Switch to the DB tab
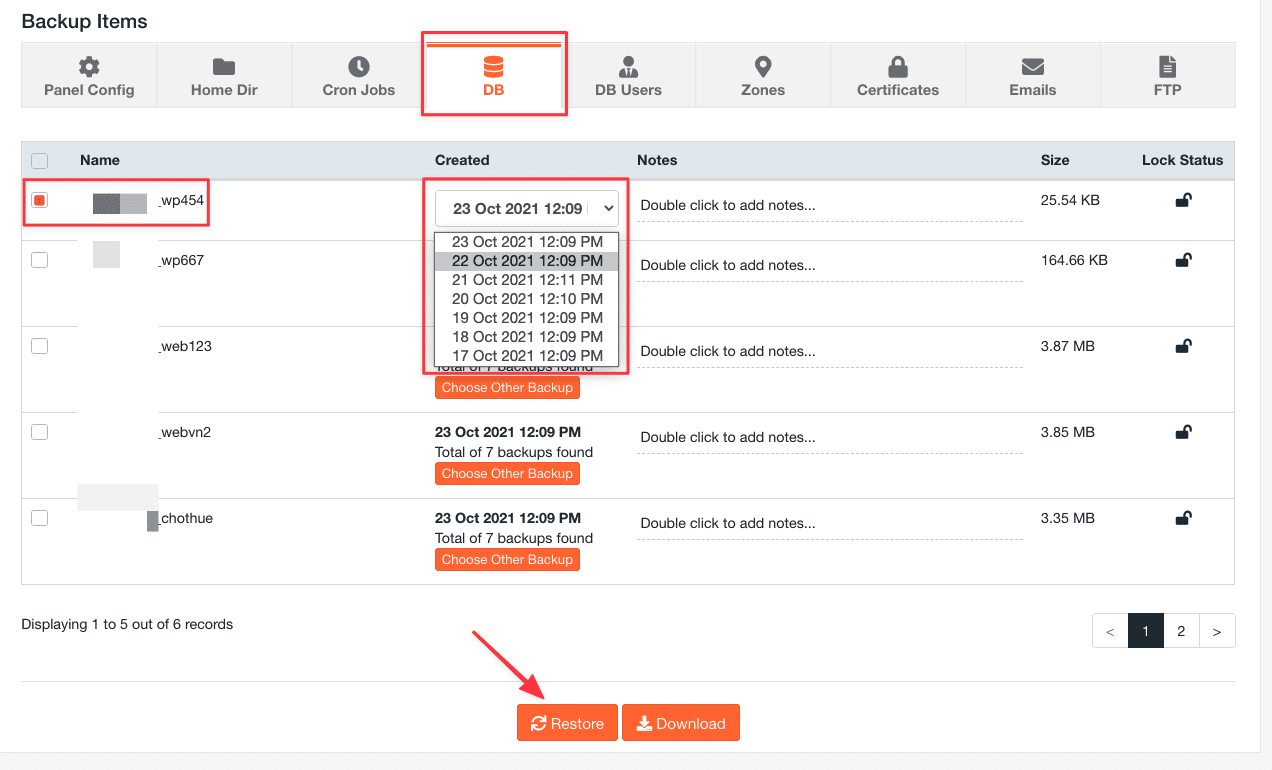Image resolution: width=1272 pixels, height=770 pixels. click(x=494, y=76)
